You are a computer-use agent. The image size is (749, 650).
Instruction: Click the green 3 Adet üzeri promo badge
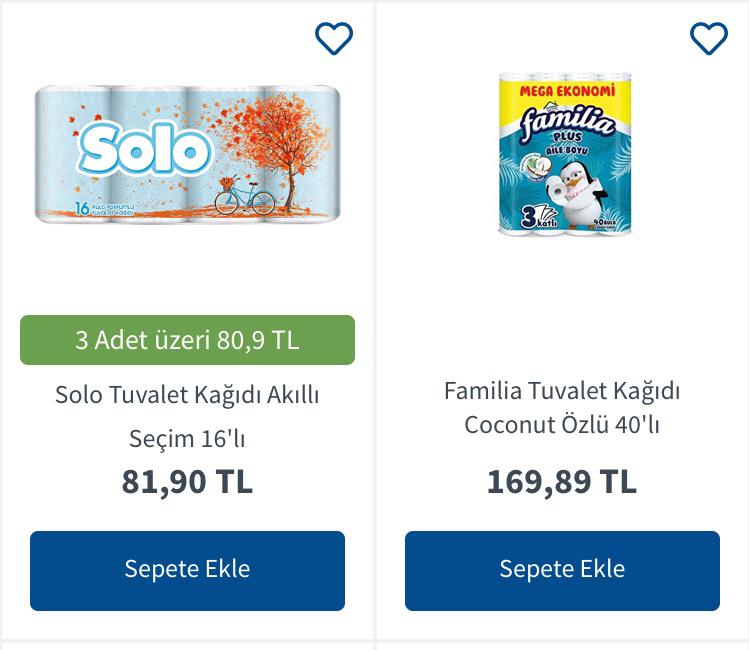[x=187, y=340]
